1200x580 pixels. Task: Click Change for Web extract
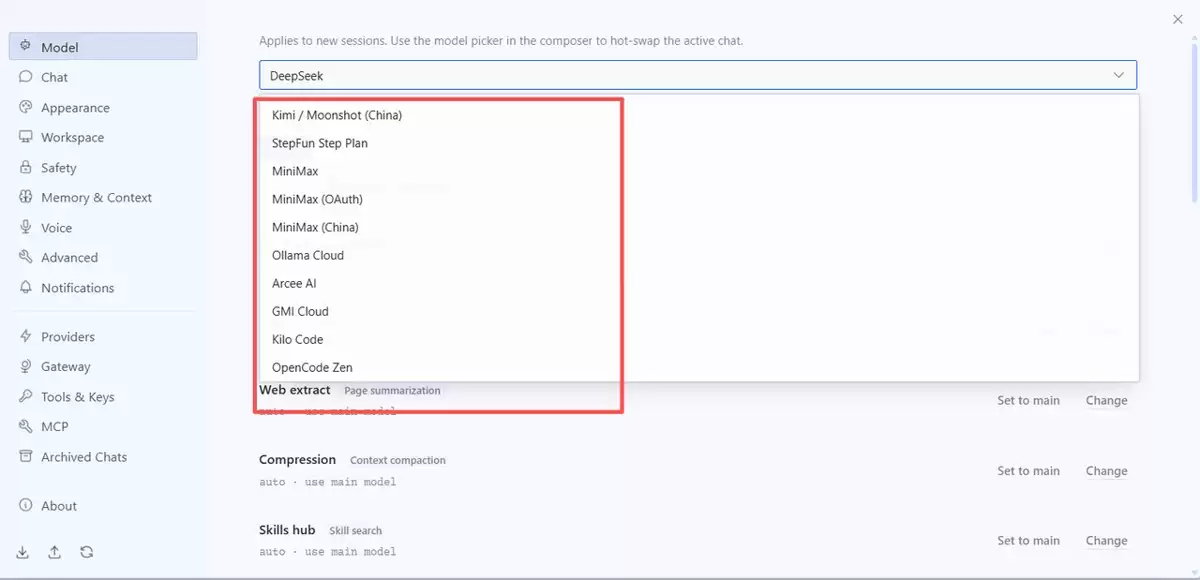click(x=1106, y=400)
